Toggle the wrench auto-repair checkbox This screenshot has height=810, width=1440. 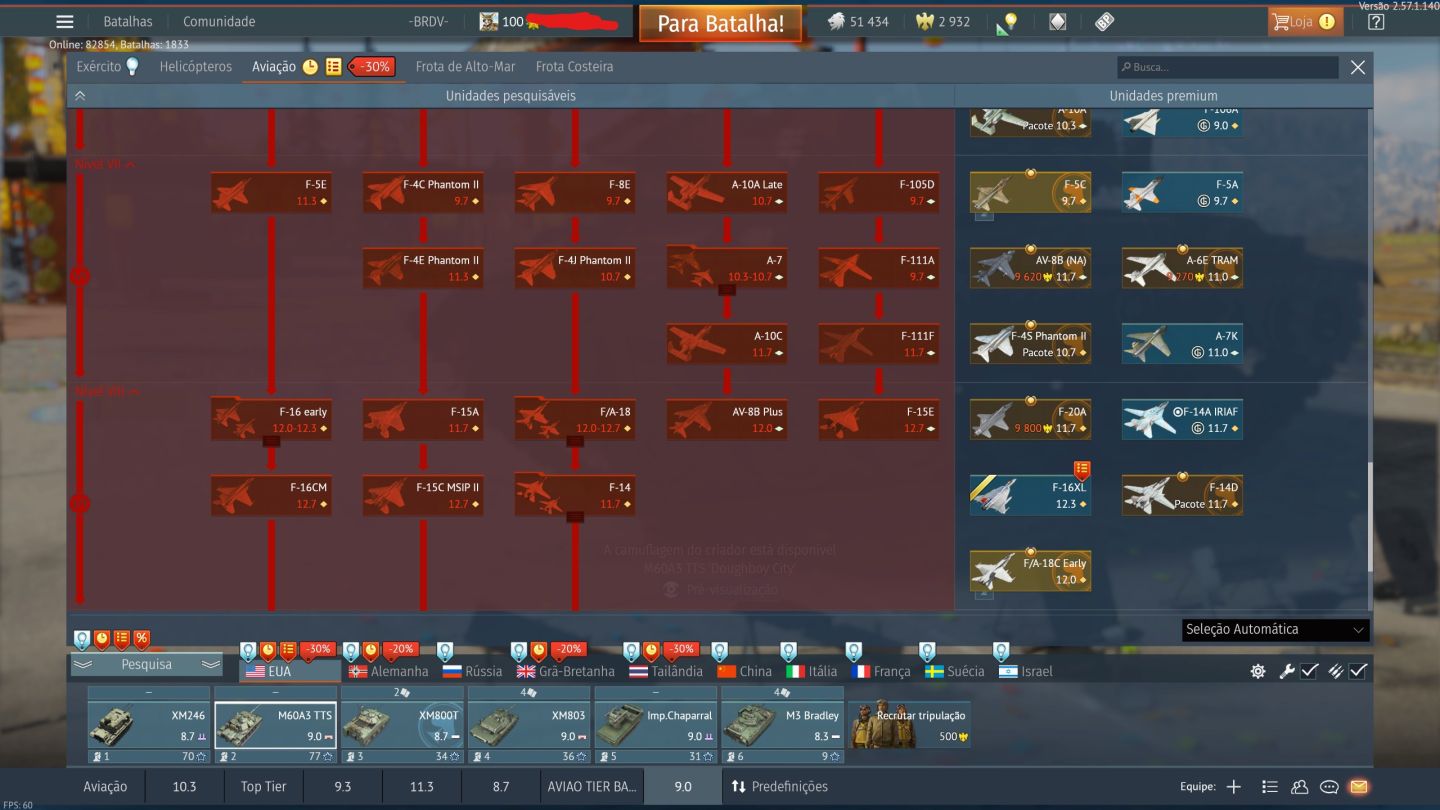(1309, 672)
